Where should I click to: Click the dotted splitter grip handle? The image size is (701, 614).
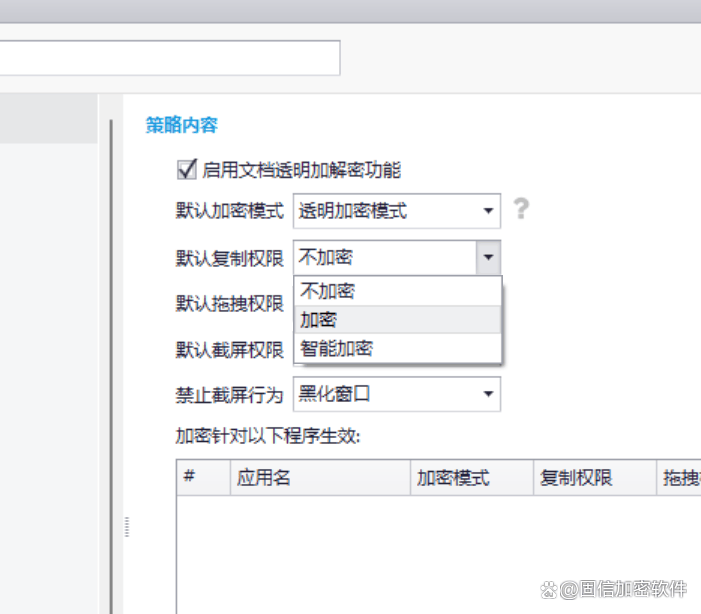(x=126, y=527)
